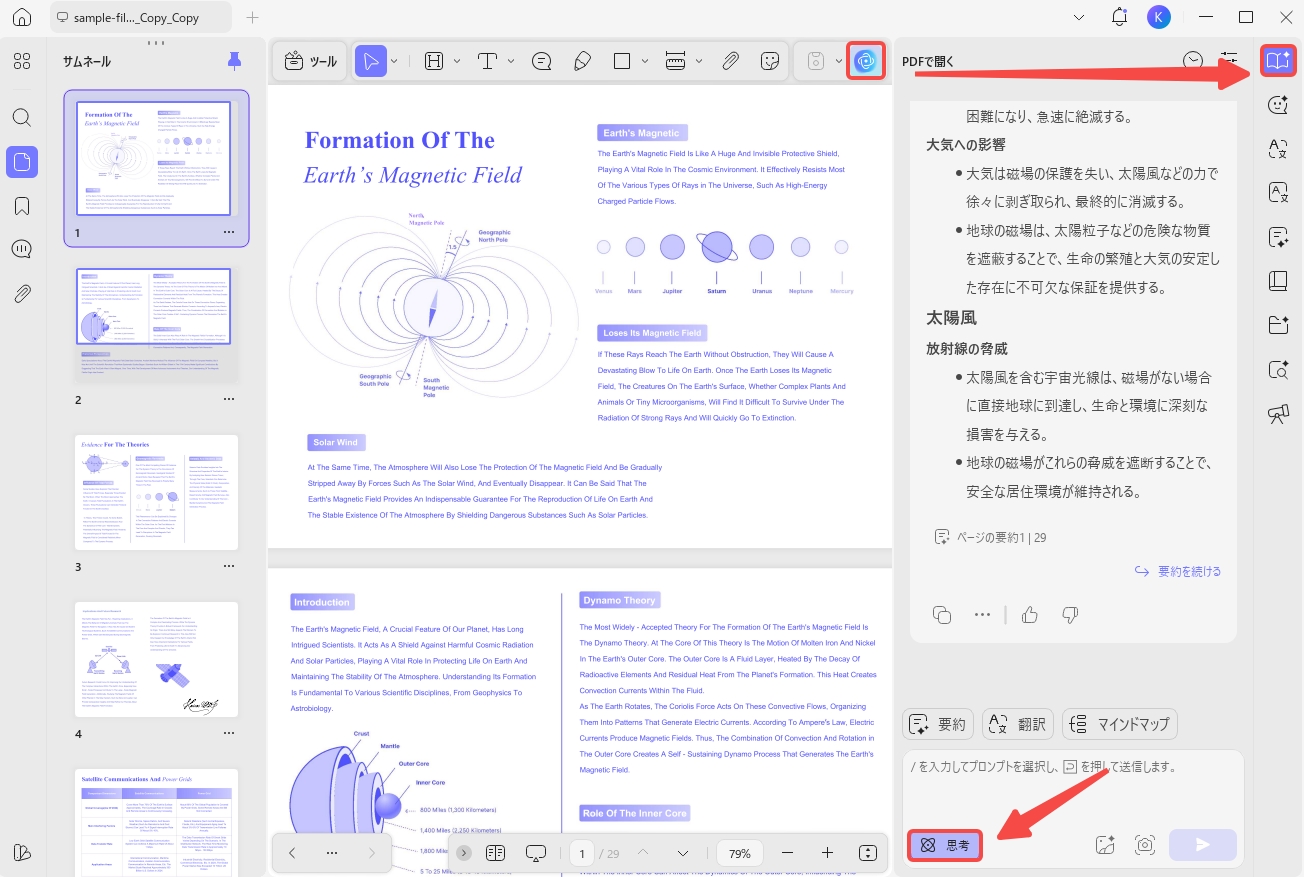The width and height of the screenshot is (1304, 877).
Task: Open the attachments panel in left sidebar
Action: 22,293
